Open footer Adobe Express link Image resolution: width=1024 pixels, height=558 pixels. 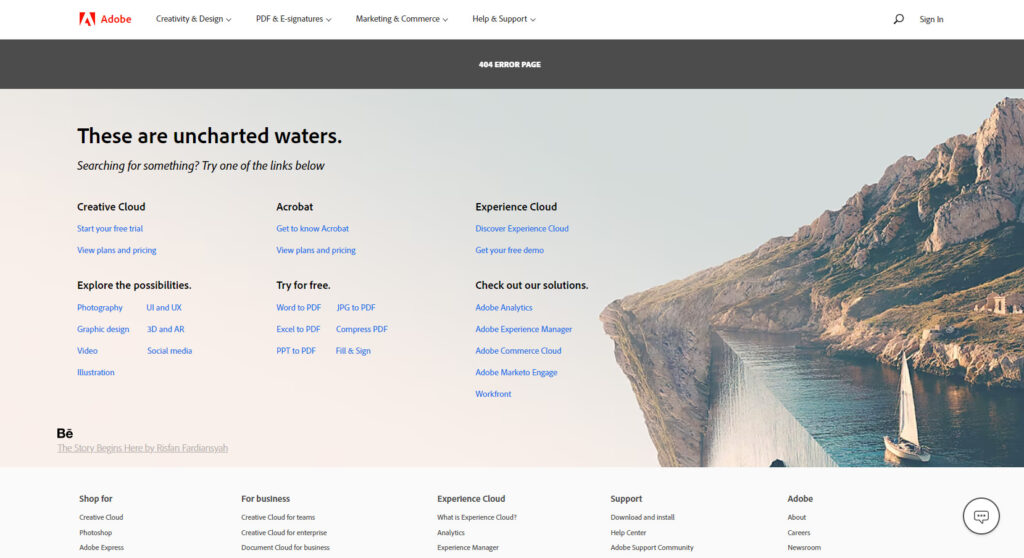tap(101, 548)
